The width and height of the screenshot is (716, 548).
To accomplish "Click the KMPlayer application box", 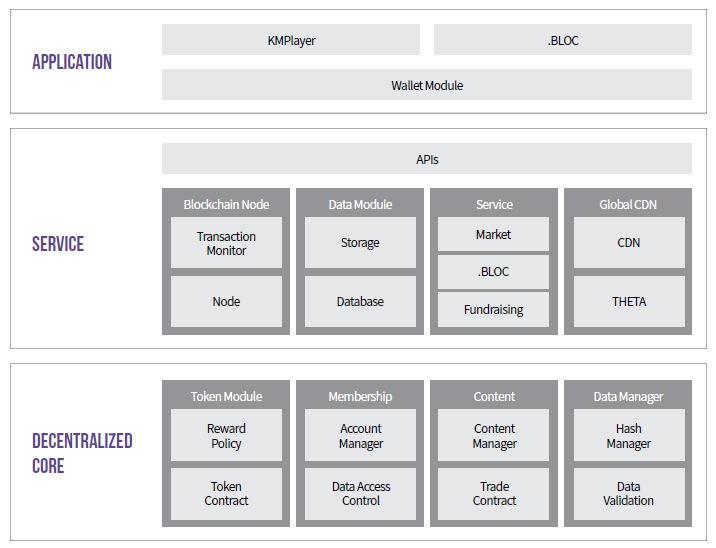I will (x=291, y=40).
